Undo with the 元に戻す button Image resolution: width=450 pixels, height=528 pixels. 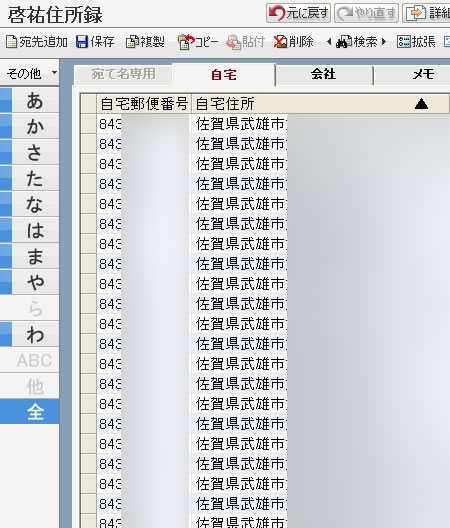click(298, 13)
